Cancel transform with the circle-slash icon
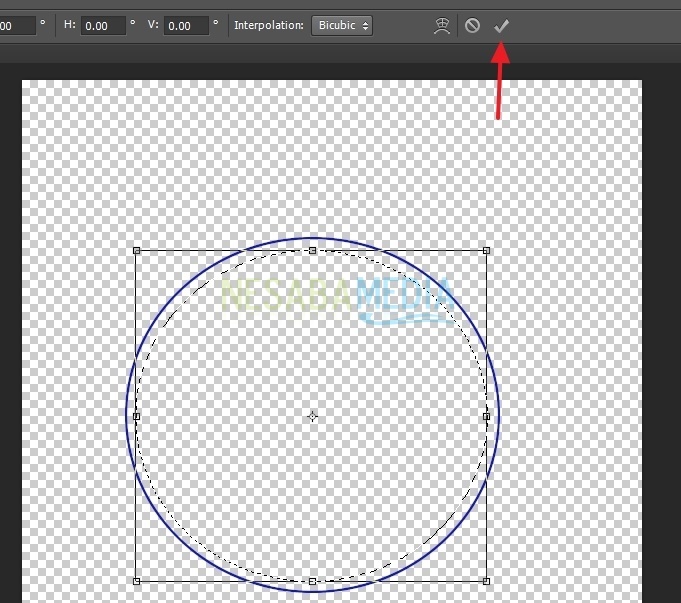Screen dimensions: 681x603 point(472,26)
